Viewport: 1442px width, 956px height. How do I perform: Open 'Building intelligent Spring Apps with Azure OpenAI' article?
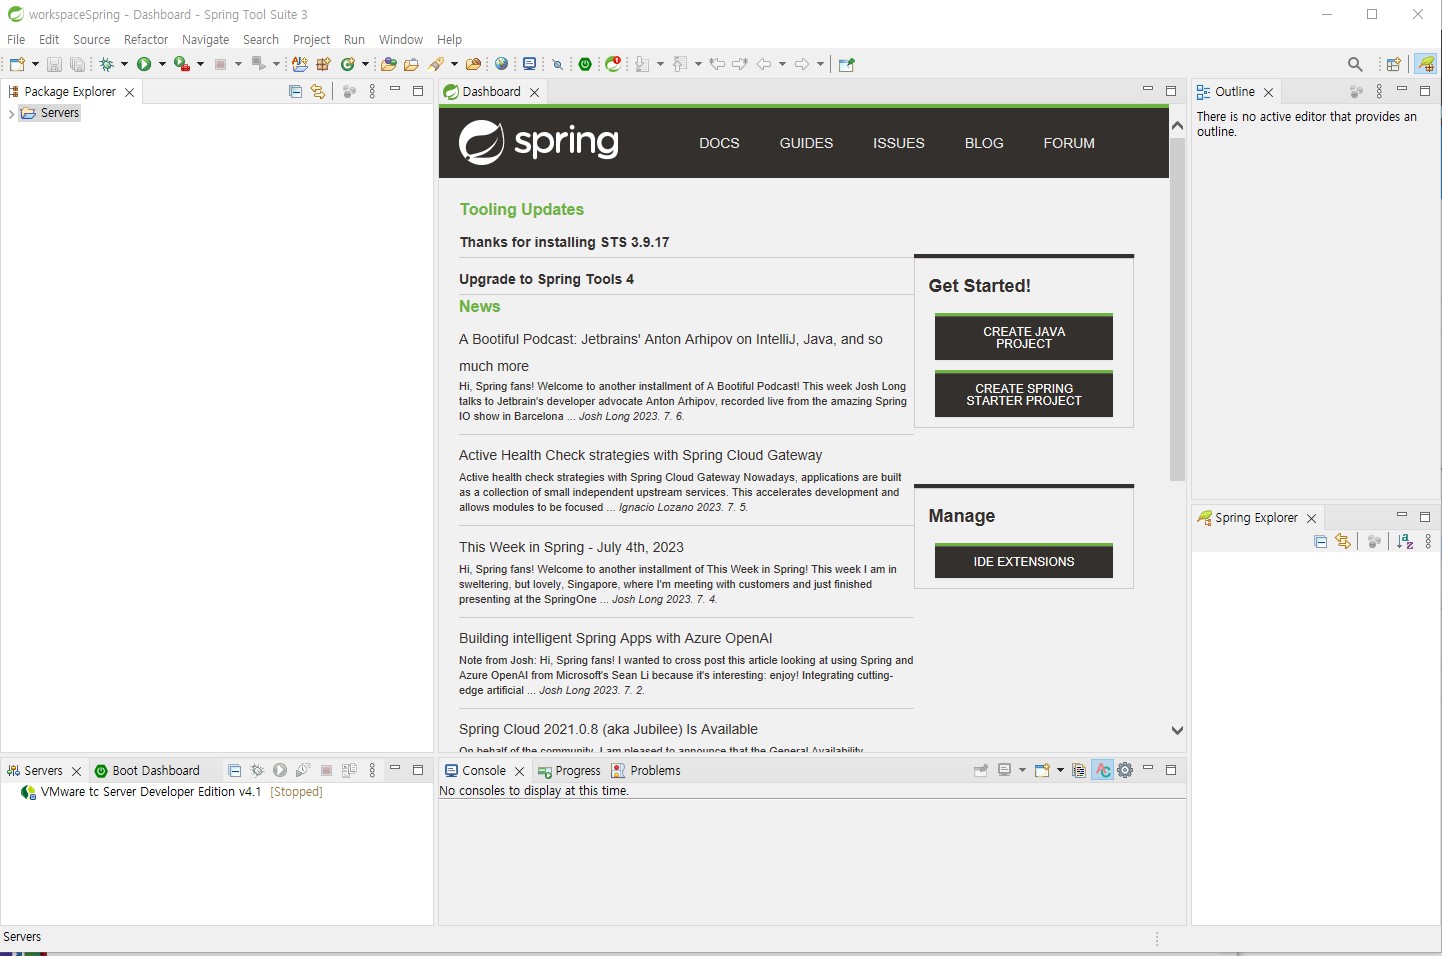pos(615,638)
